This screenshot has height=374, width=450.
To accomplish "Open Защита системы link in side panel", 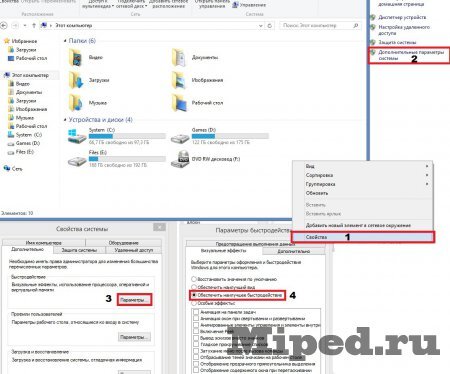I will [397, 42].
